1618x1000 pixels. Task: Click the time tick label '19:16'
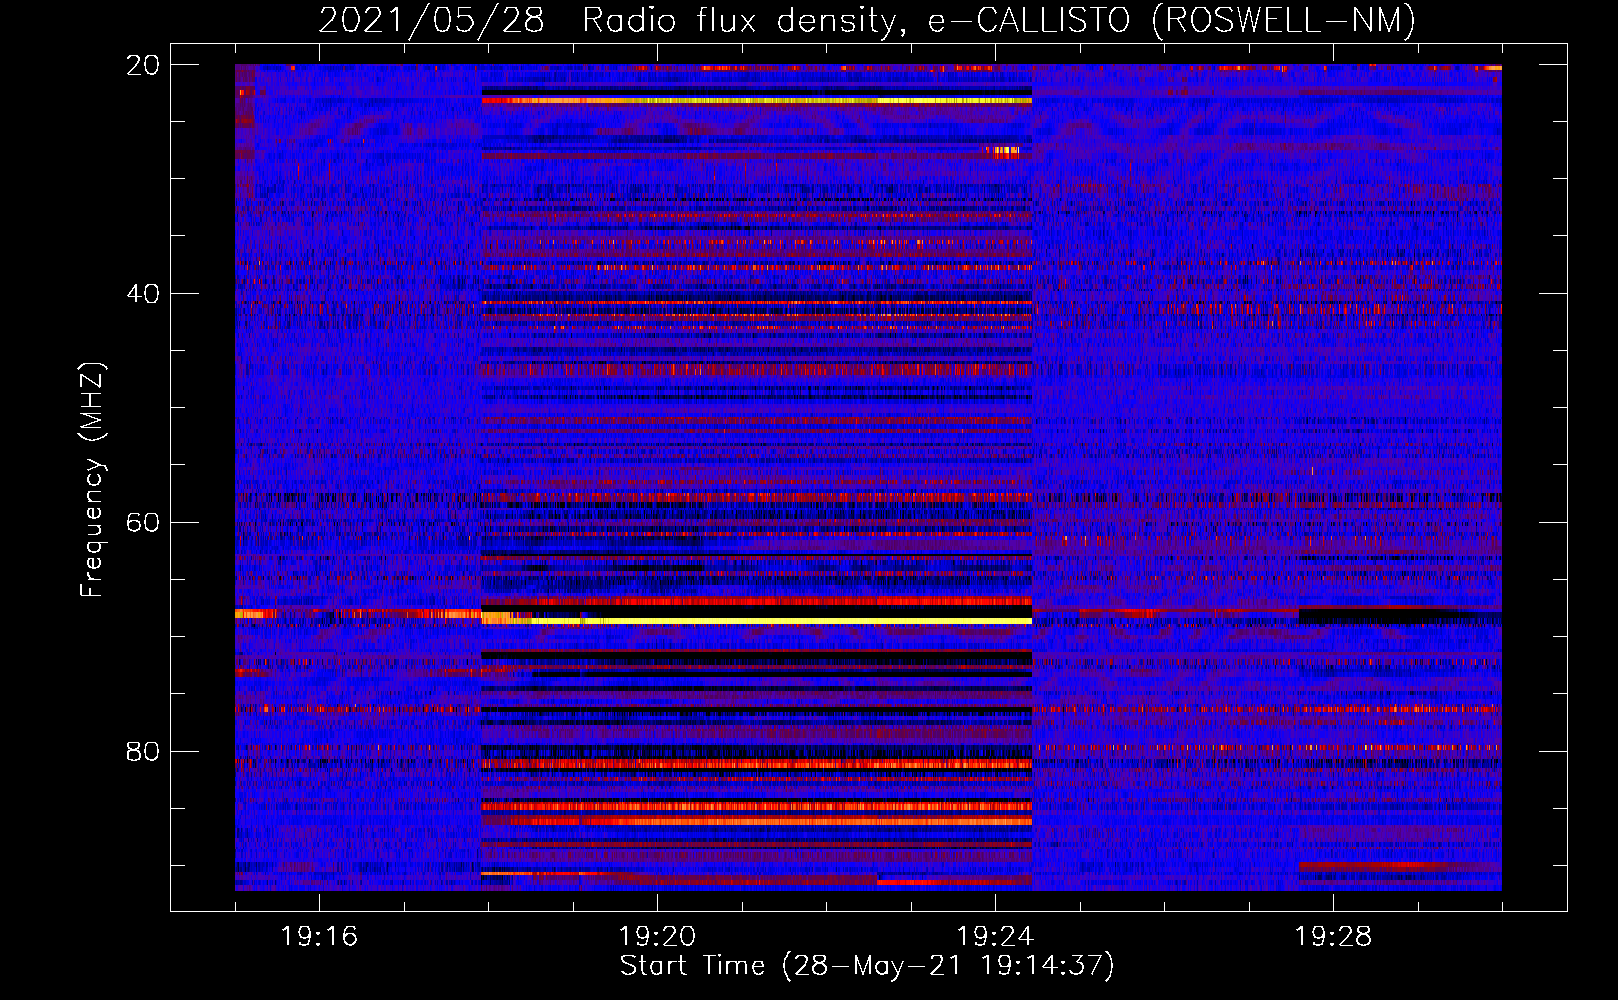[x=319, y=937]
